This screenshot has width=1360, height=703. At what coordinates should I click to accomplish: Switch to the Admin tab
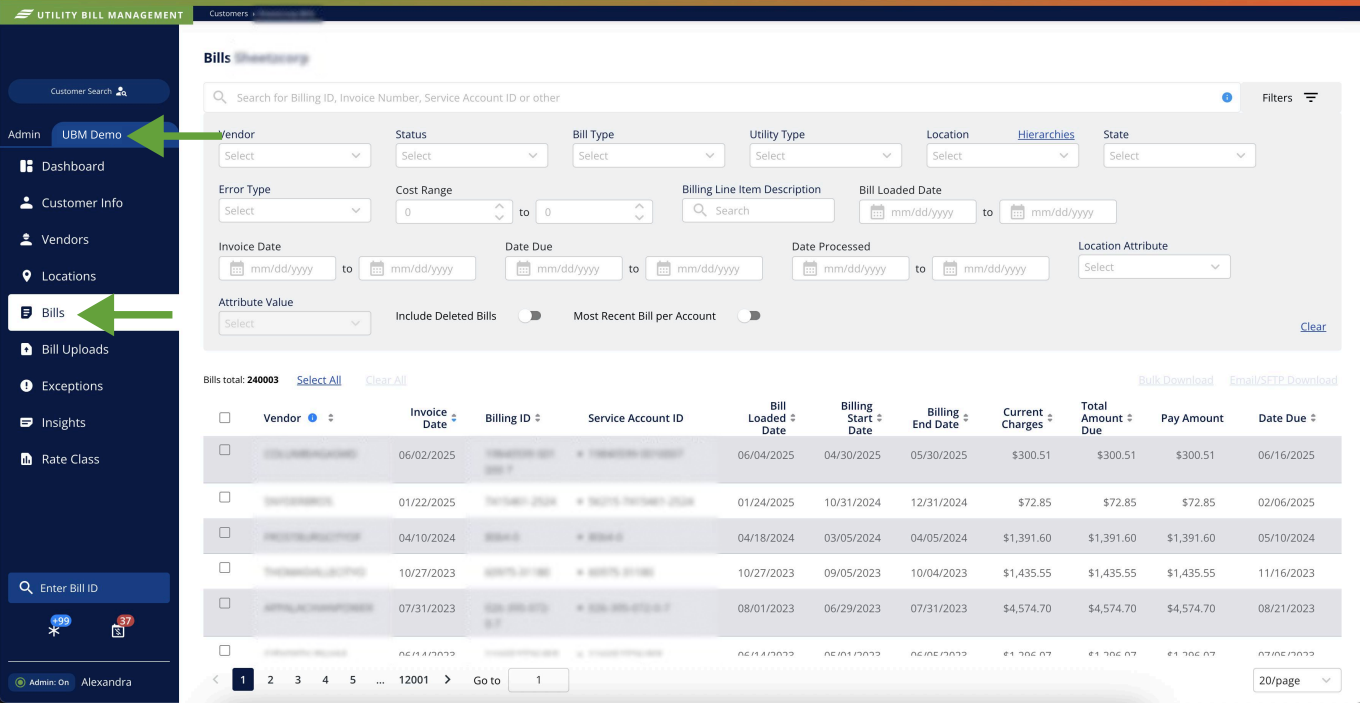(x=25, y=135)
